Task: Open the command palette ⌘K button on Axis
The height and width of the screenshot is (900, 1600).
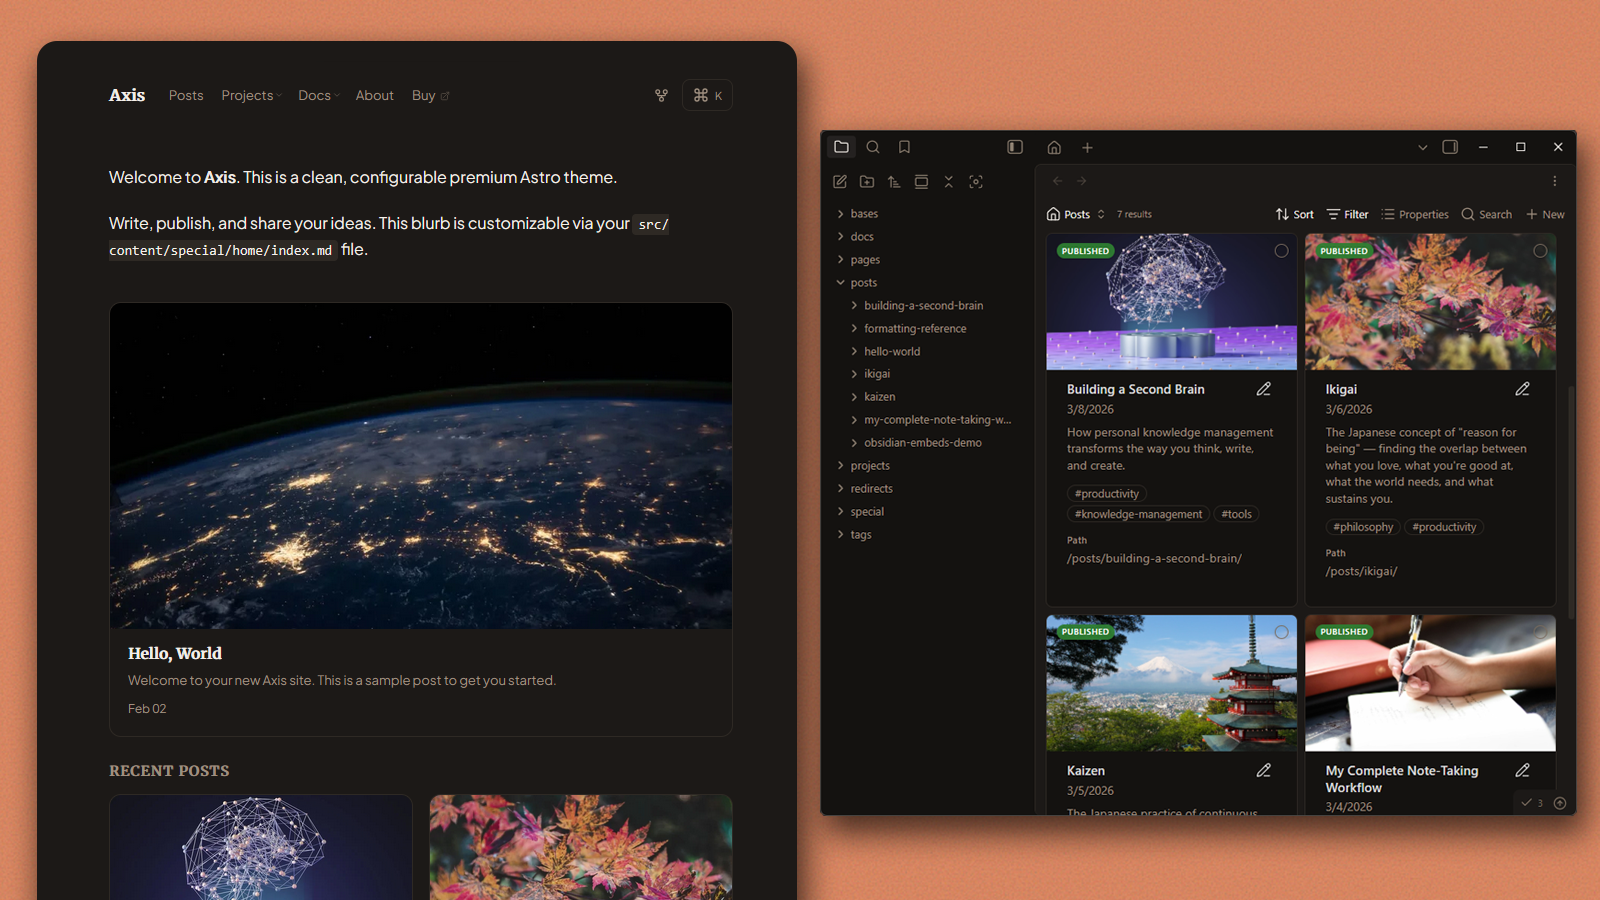Action: (x=708, y=95)
